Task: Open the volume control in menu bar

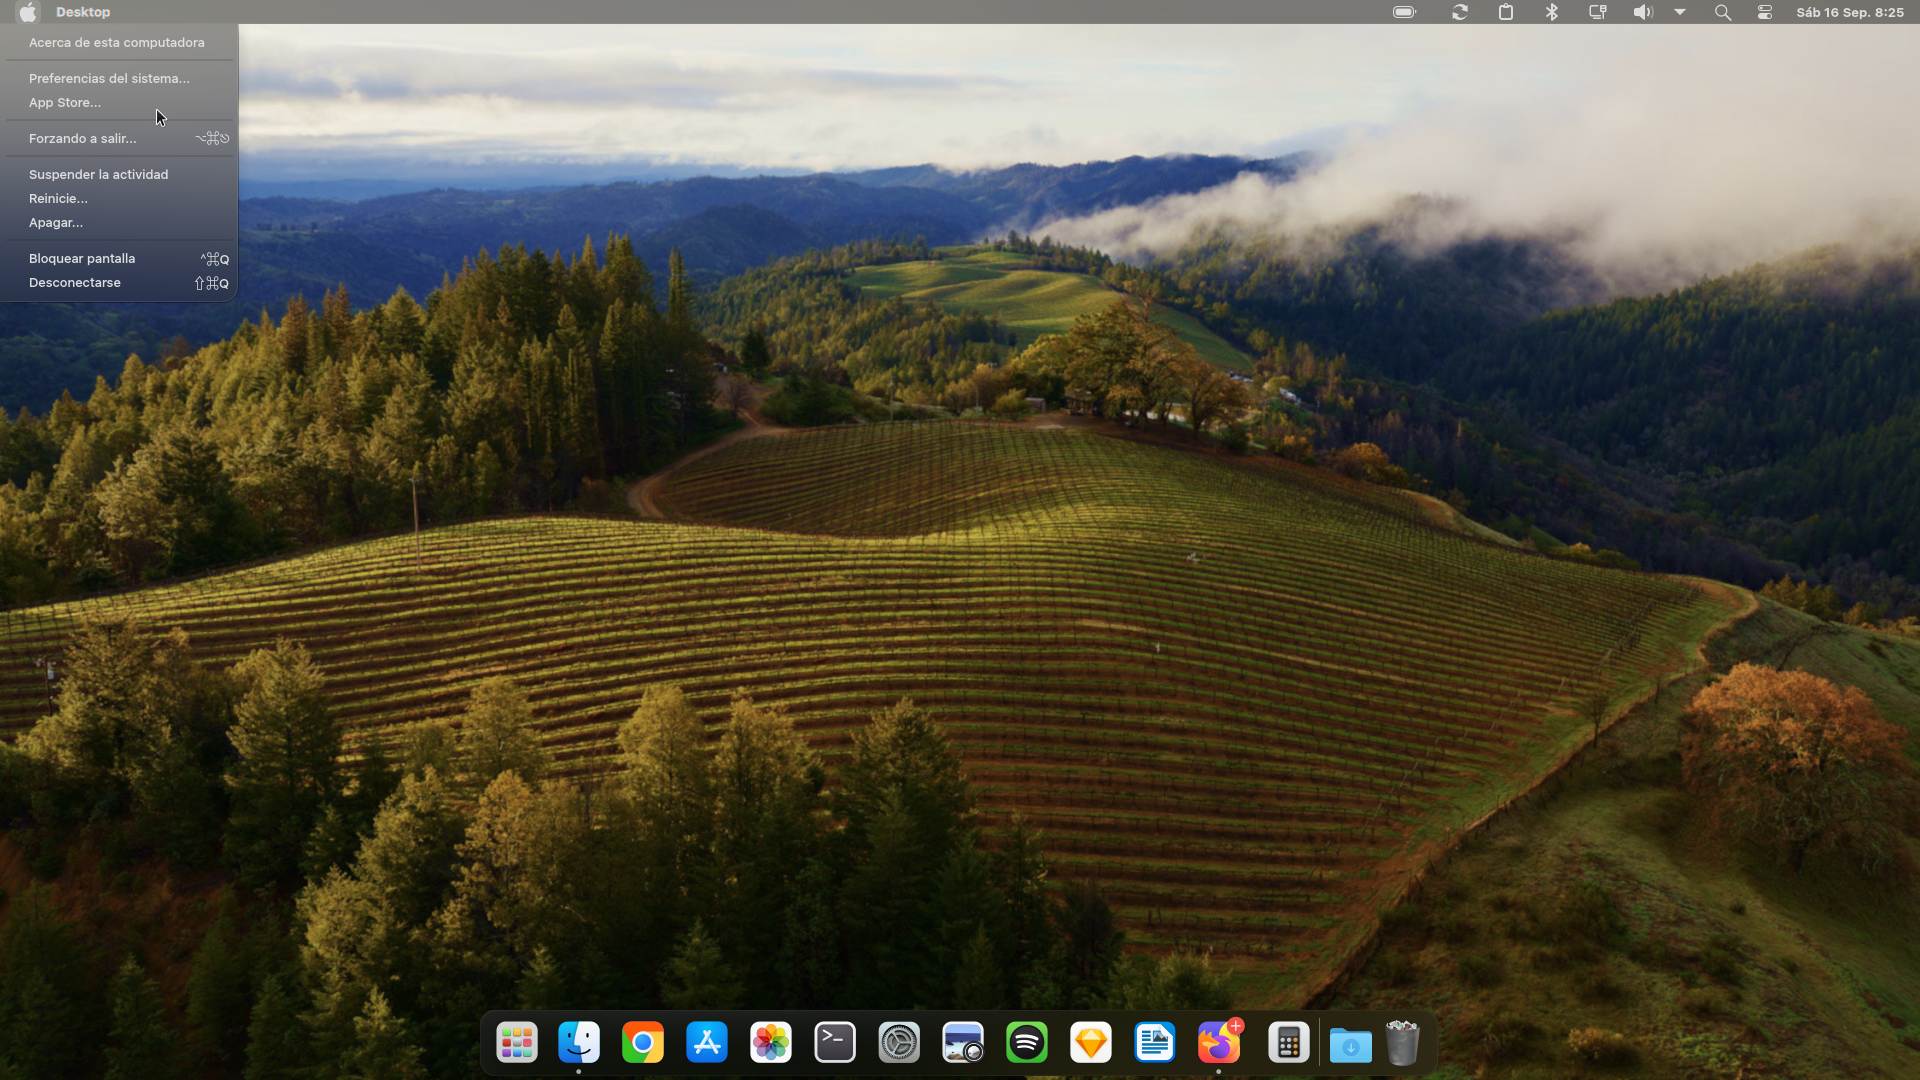Action: (1643, 12)
